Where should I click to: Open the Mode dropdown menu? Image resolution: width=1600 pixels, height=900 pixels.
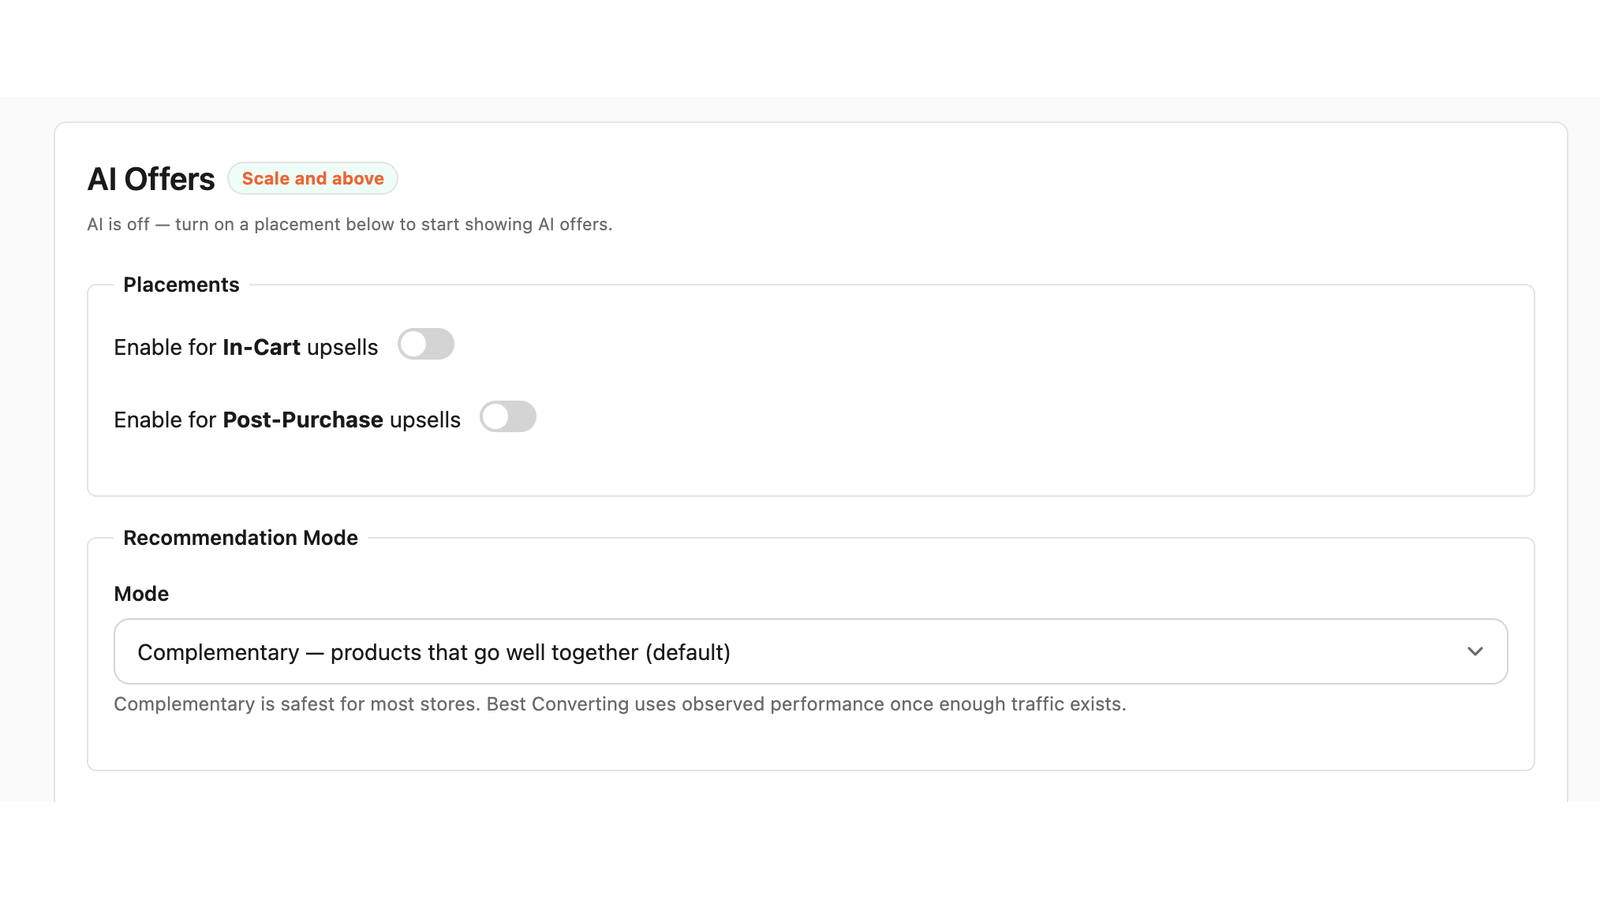point(810,652)
